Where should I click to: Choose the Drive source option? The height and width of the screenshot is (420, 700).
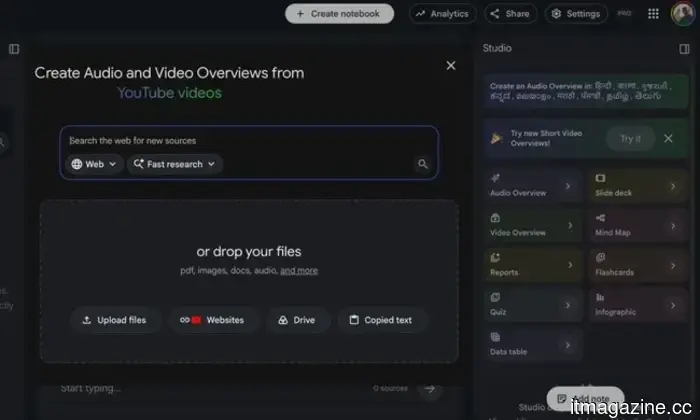point(297,320)
